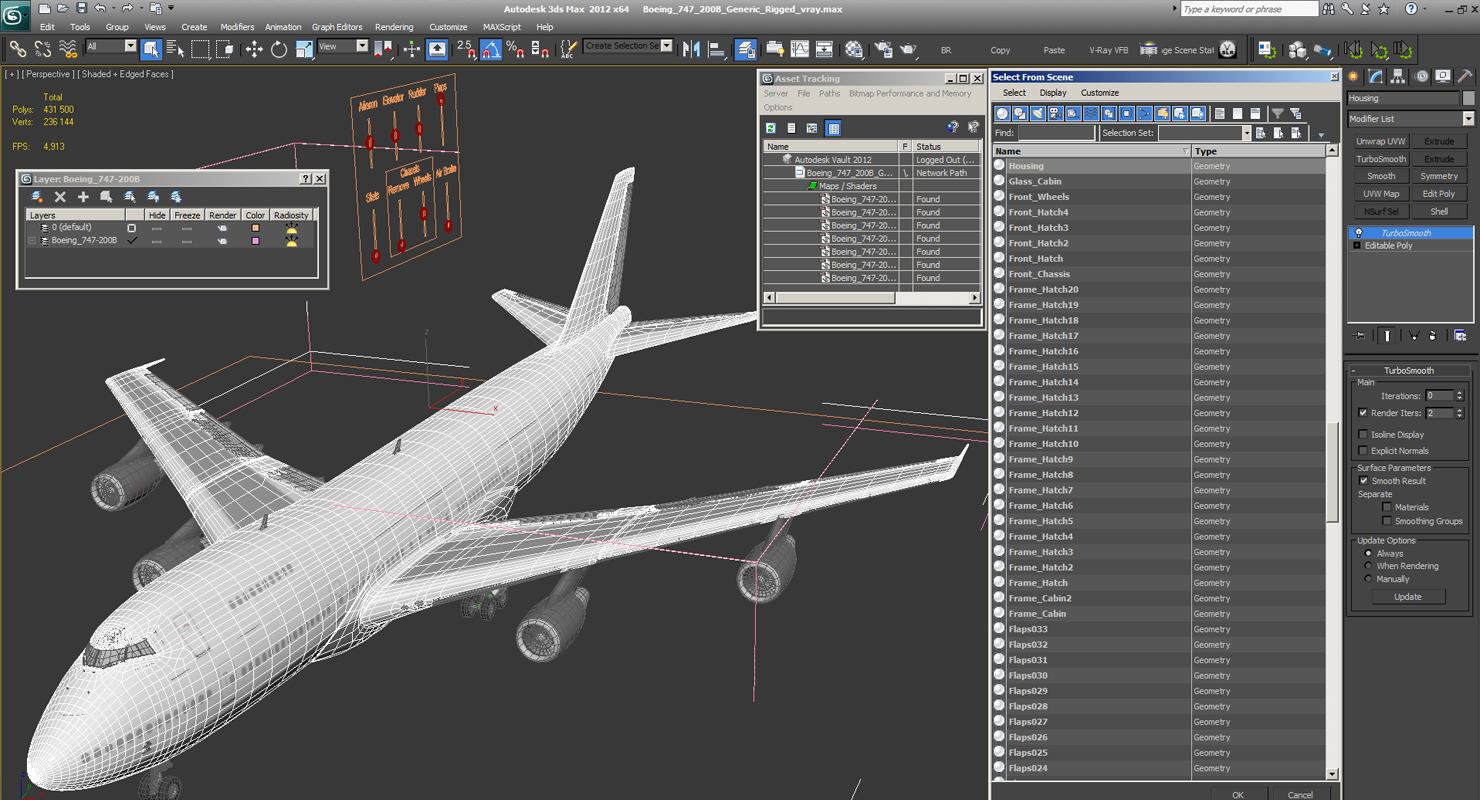Image resolution: width=1480 pixels, height=800 pixels.
Task: Toggle the Angle Snap tool
Action: (491, 48)
